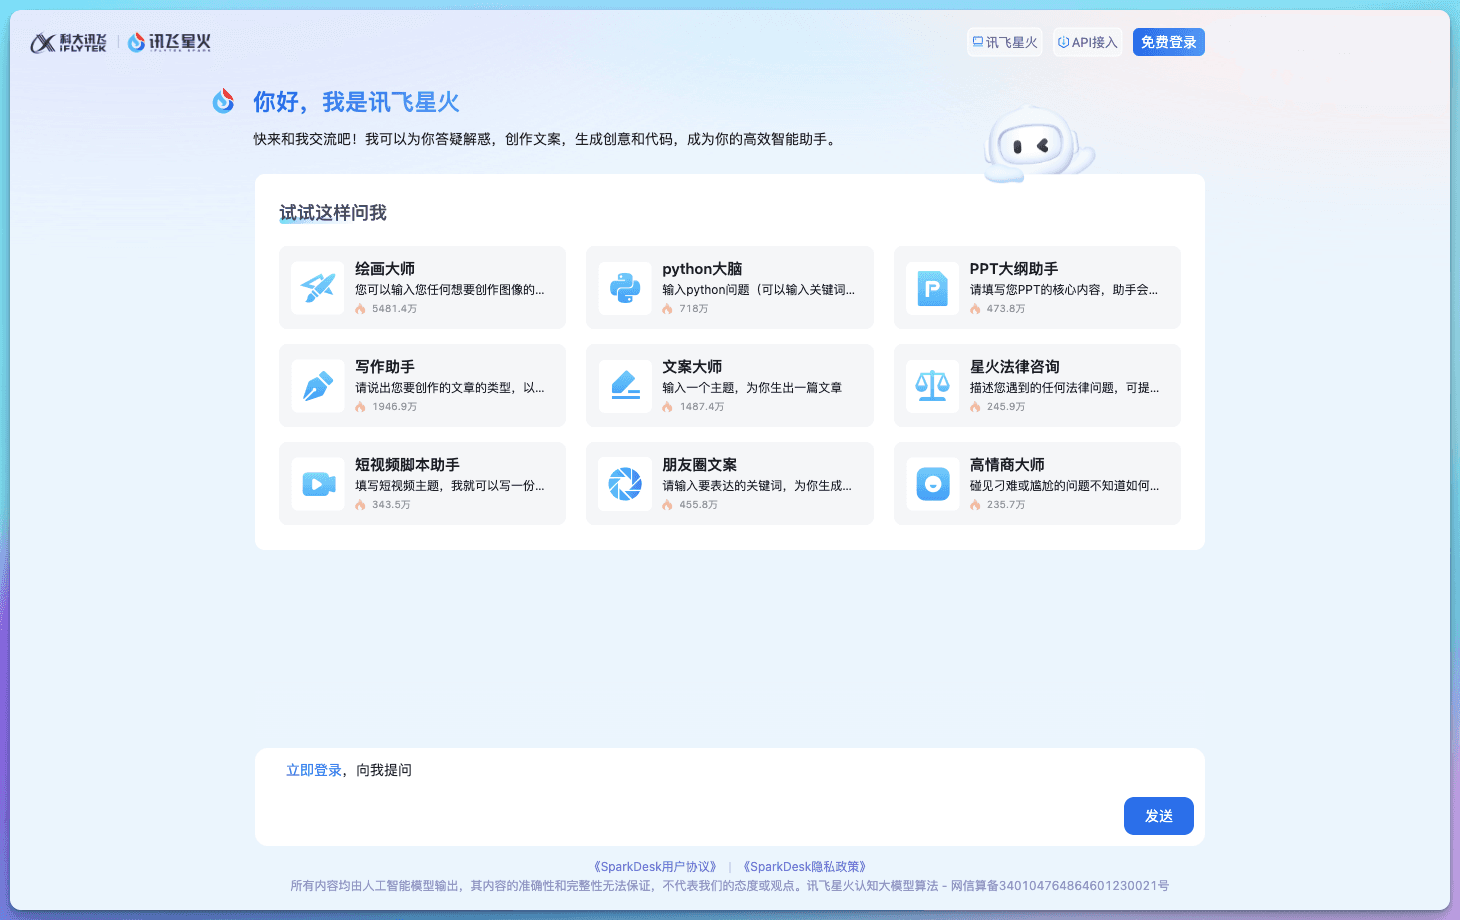Click the 高情商大师 smiley icon
The height and width of the screenshot is (920, 1460).
click(x=932, y=484)
